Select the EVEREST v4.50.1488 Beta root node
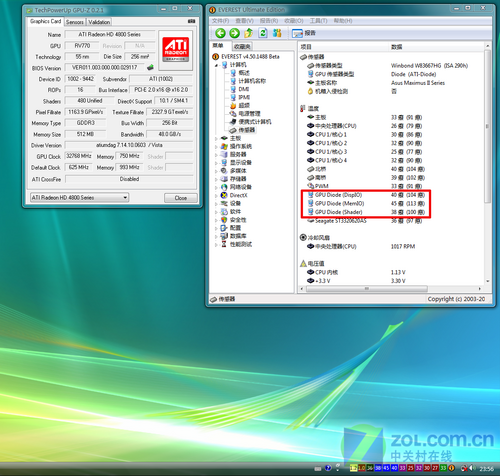Screen dimensions: 500x476 coord(246,57)
